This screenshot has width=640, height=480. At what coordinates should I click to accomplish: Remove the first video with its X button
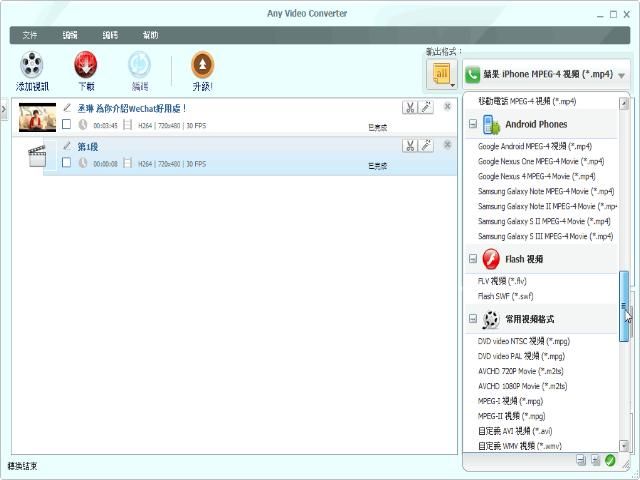pos(447,106)
